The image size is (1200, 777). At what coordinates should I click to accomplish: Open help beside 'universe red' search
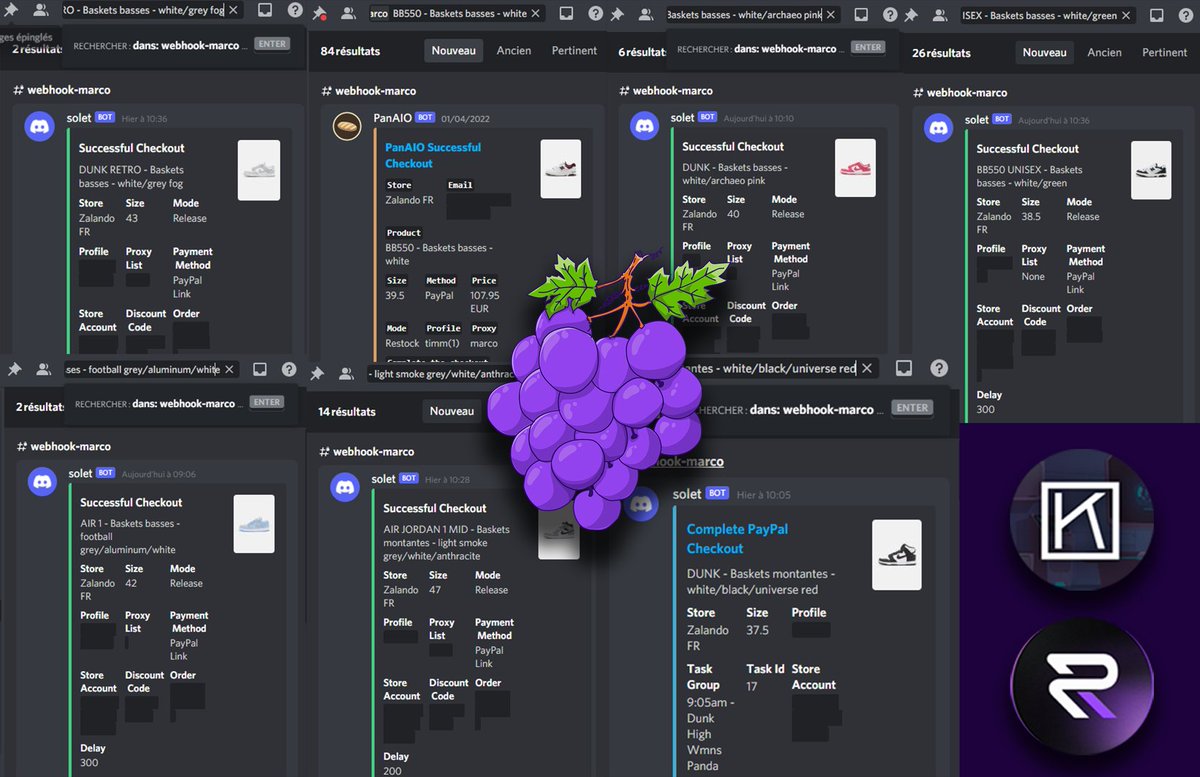click(x=938, y=368)
